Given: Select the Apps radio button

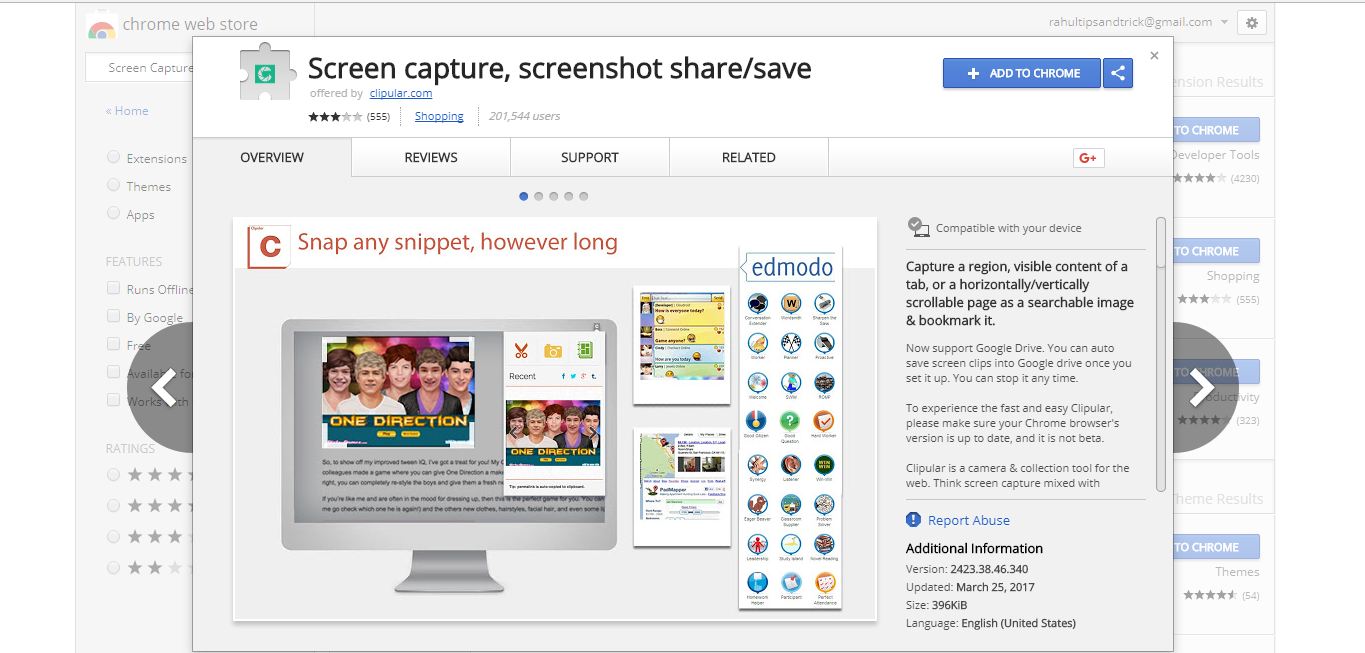Looking at the screenshot, I should 113,213.
